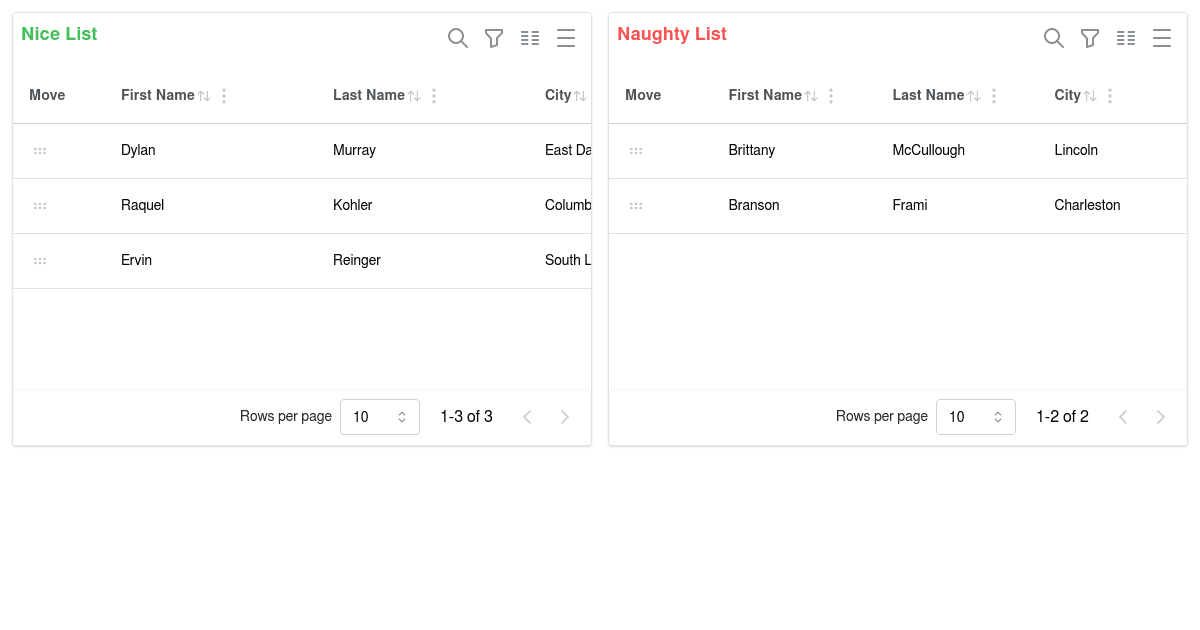Screen dimensions: 1200x630
Task: Open City column menu in Naughty List
Action: [x=1110, y=96]
